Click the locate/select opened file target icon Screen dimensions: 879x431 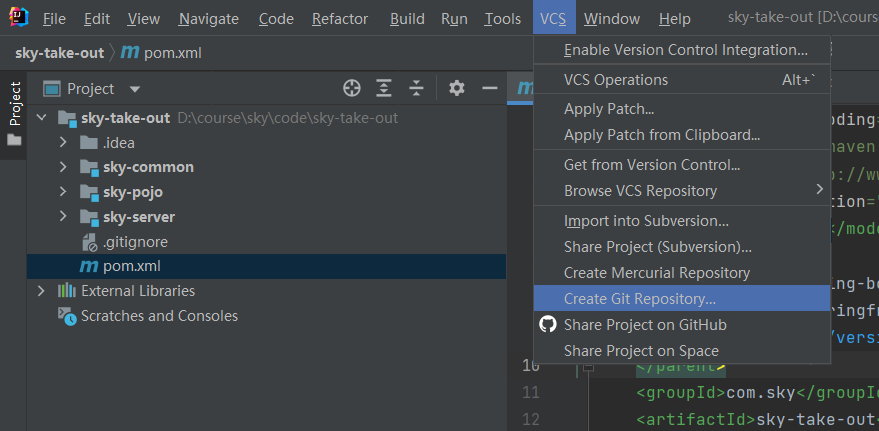[351, 88]
